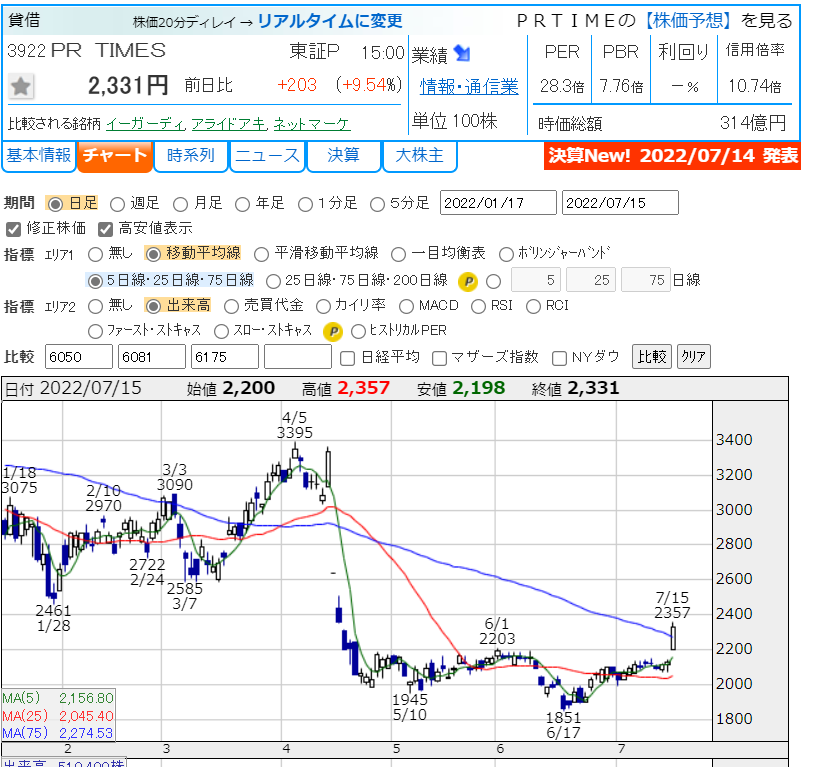This screenshot has width=813, height=767.
Task: Open the ニュース tab
Action: pos(267,155)
